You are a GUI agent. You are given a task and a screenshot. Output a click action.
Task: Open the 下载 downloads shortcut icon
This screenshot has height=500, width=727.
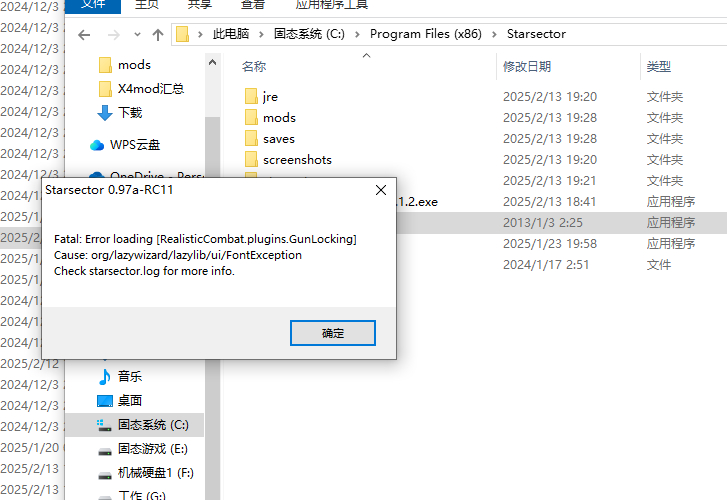click(105, 113)
